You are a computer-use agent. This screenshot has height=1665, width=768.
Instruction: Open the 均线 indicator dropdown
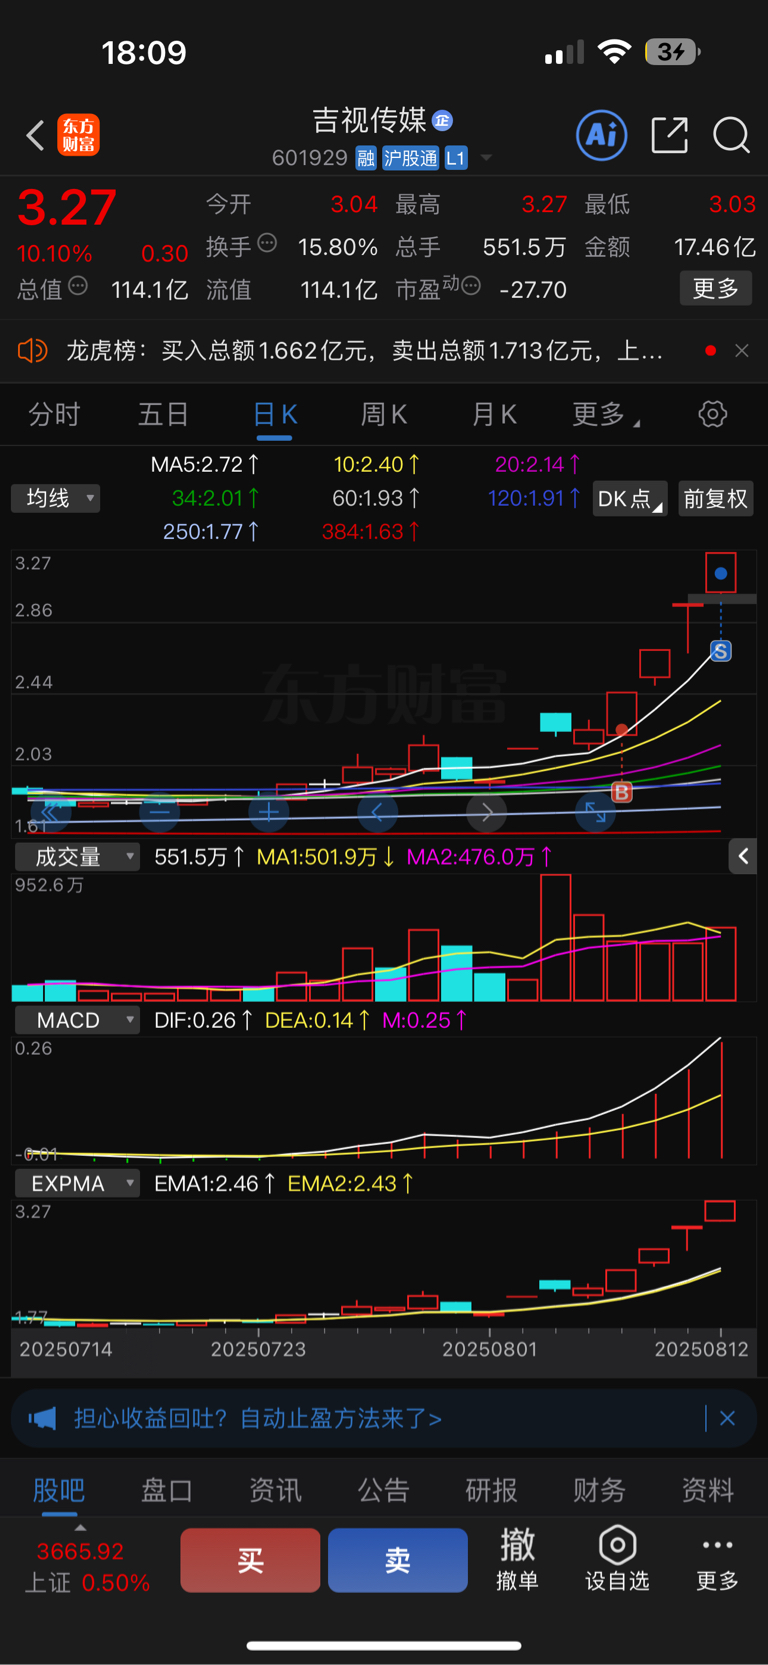point(55,498)
